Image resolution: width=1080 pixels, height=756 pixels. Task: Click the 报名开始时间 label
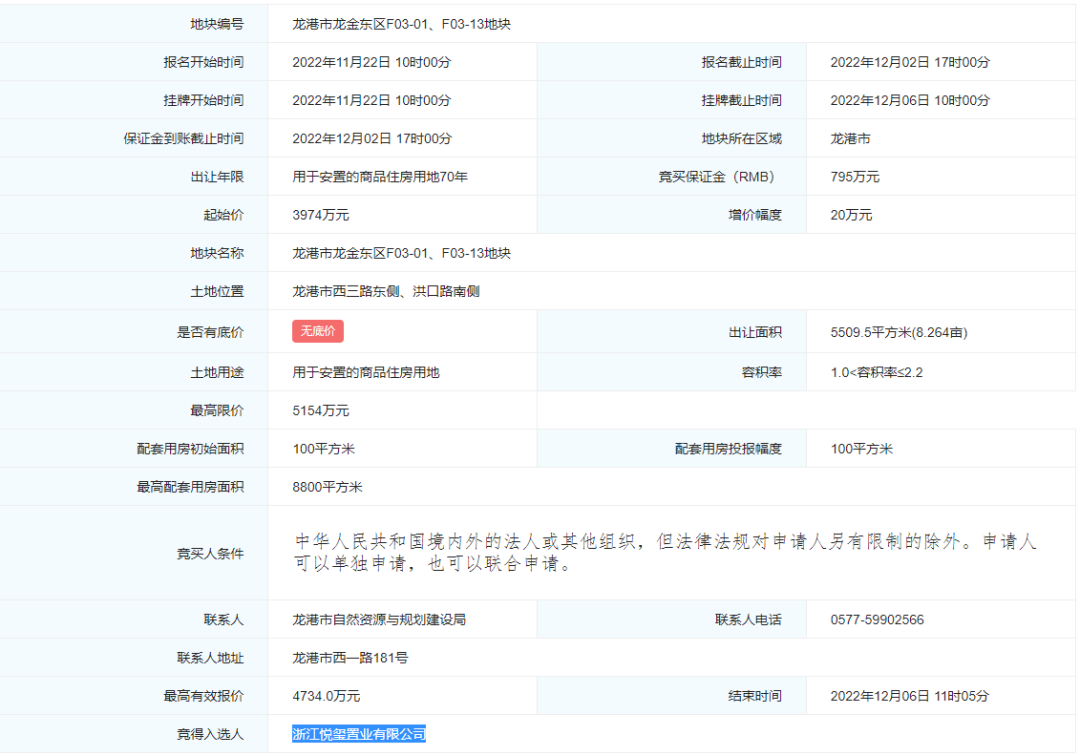(x=204, y=62)
